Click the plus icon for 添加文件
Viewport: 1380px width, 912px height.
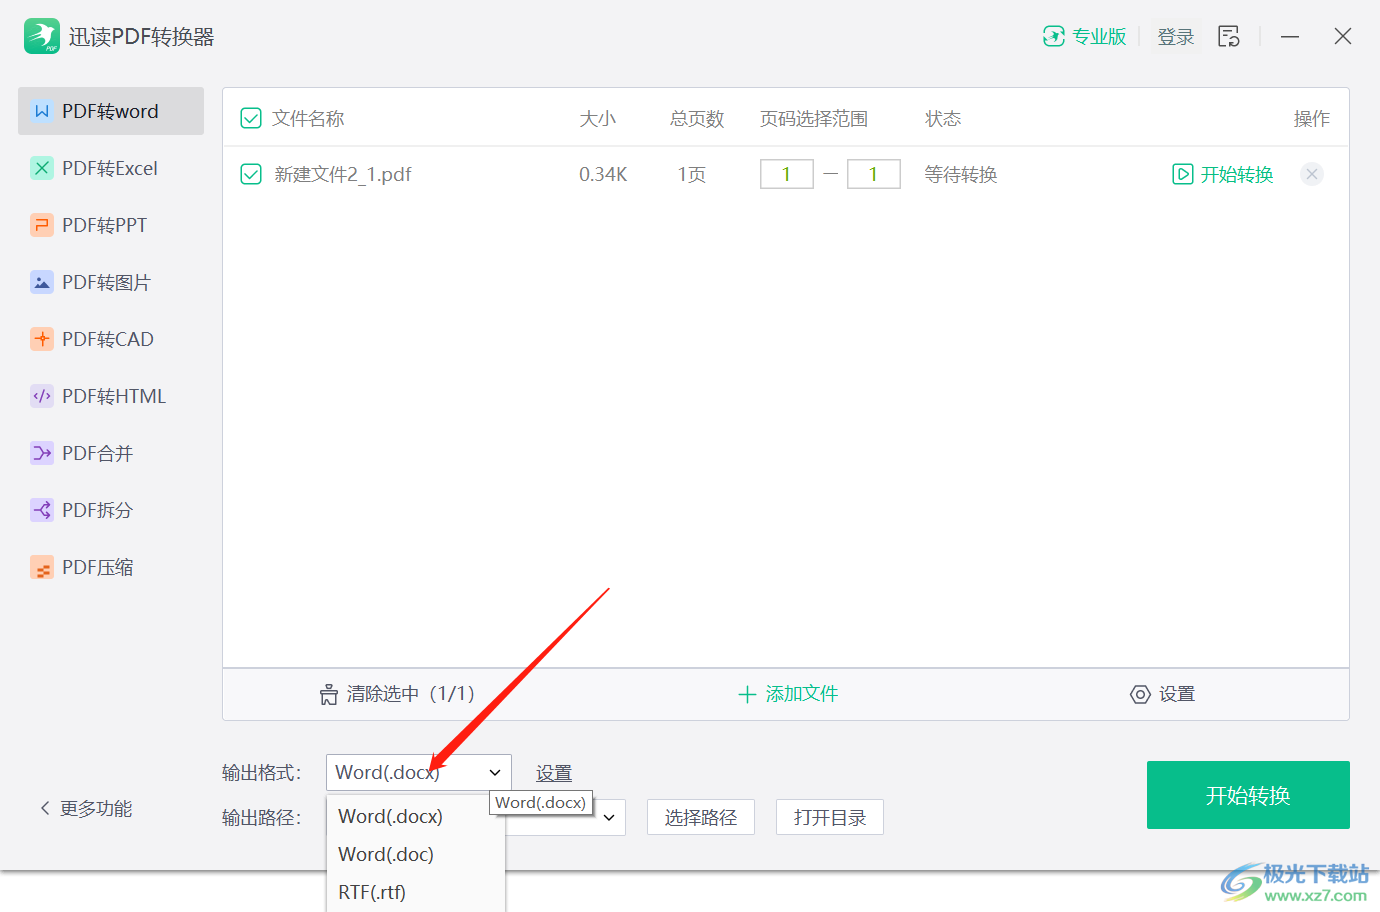747,694
